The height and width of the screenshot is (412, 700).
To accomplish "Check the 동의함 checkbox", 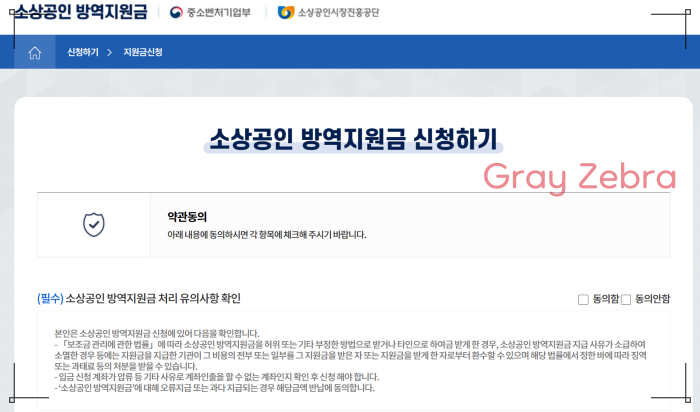I will 583,300.
